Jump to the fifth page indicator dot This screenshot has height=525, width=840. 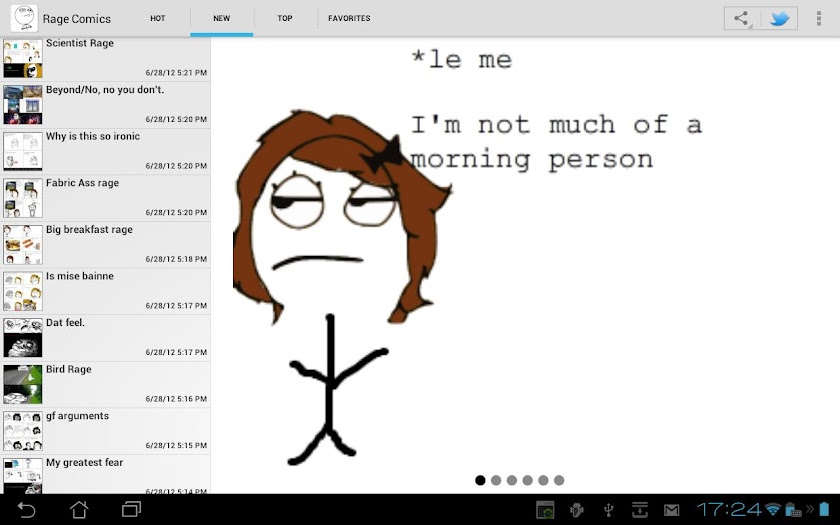(543, 480)
